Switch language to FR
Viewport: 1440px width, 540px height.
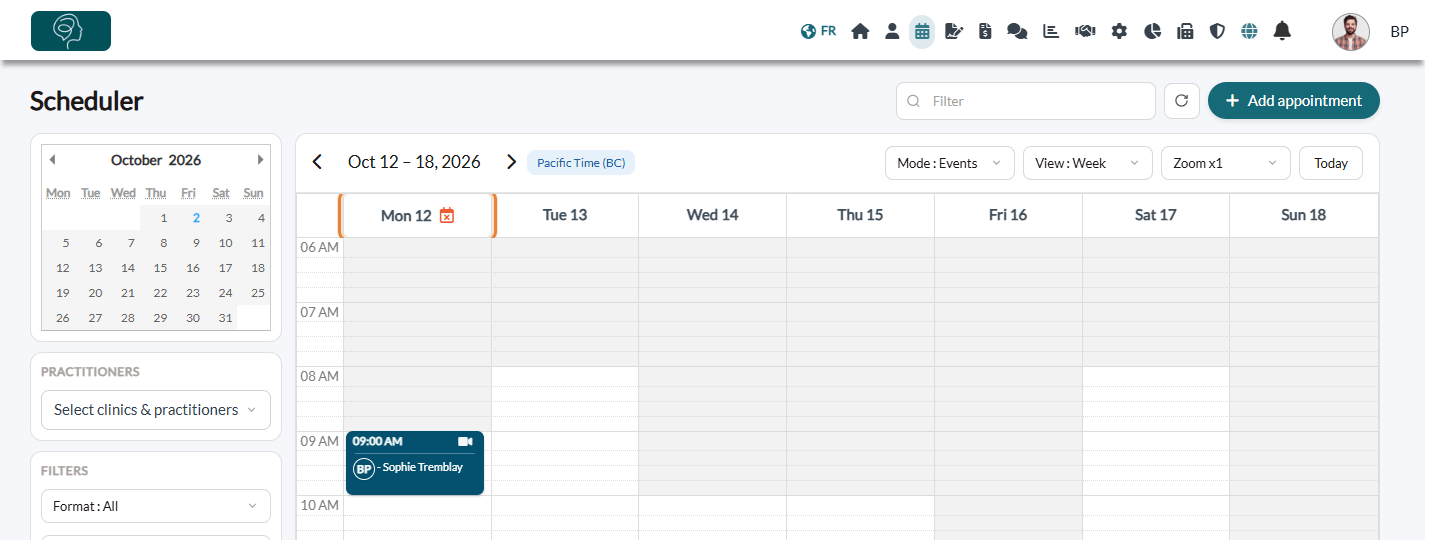point(818,31)
